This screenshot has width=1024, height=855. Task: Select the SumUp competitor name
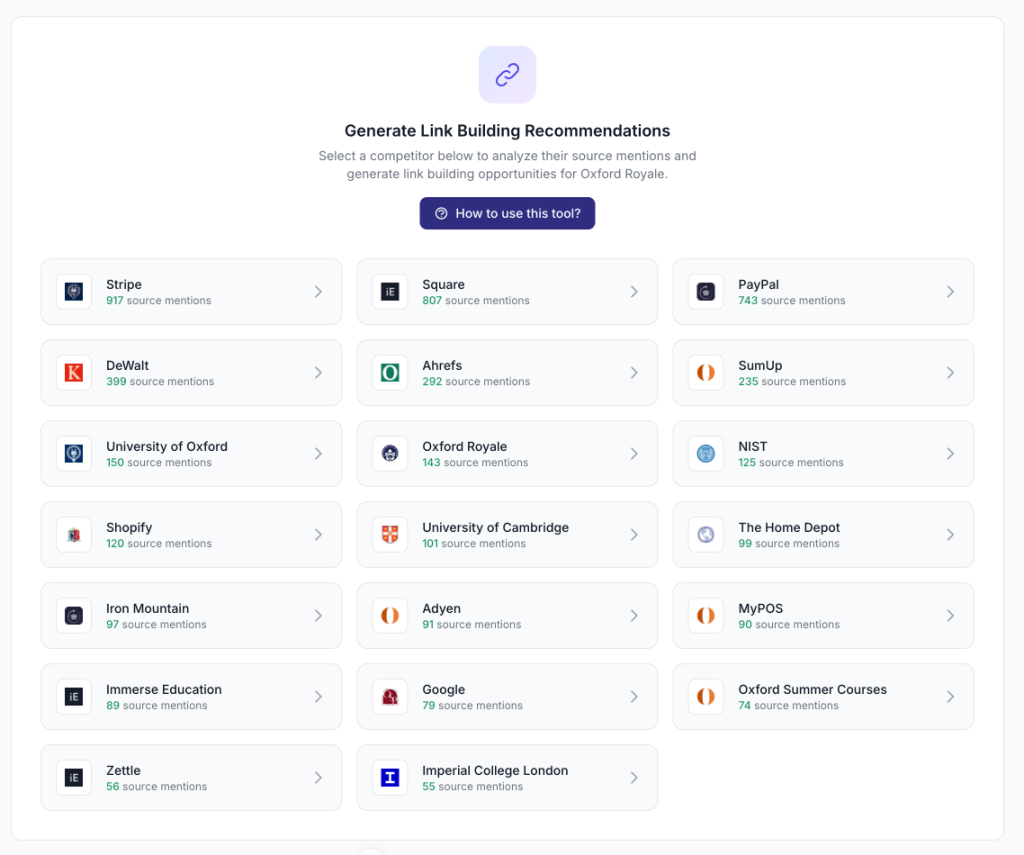(x=760, y=365)
